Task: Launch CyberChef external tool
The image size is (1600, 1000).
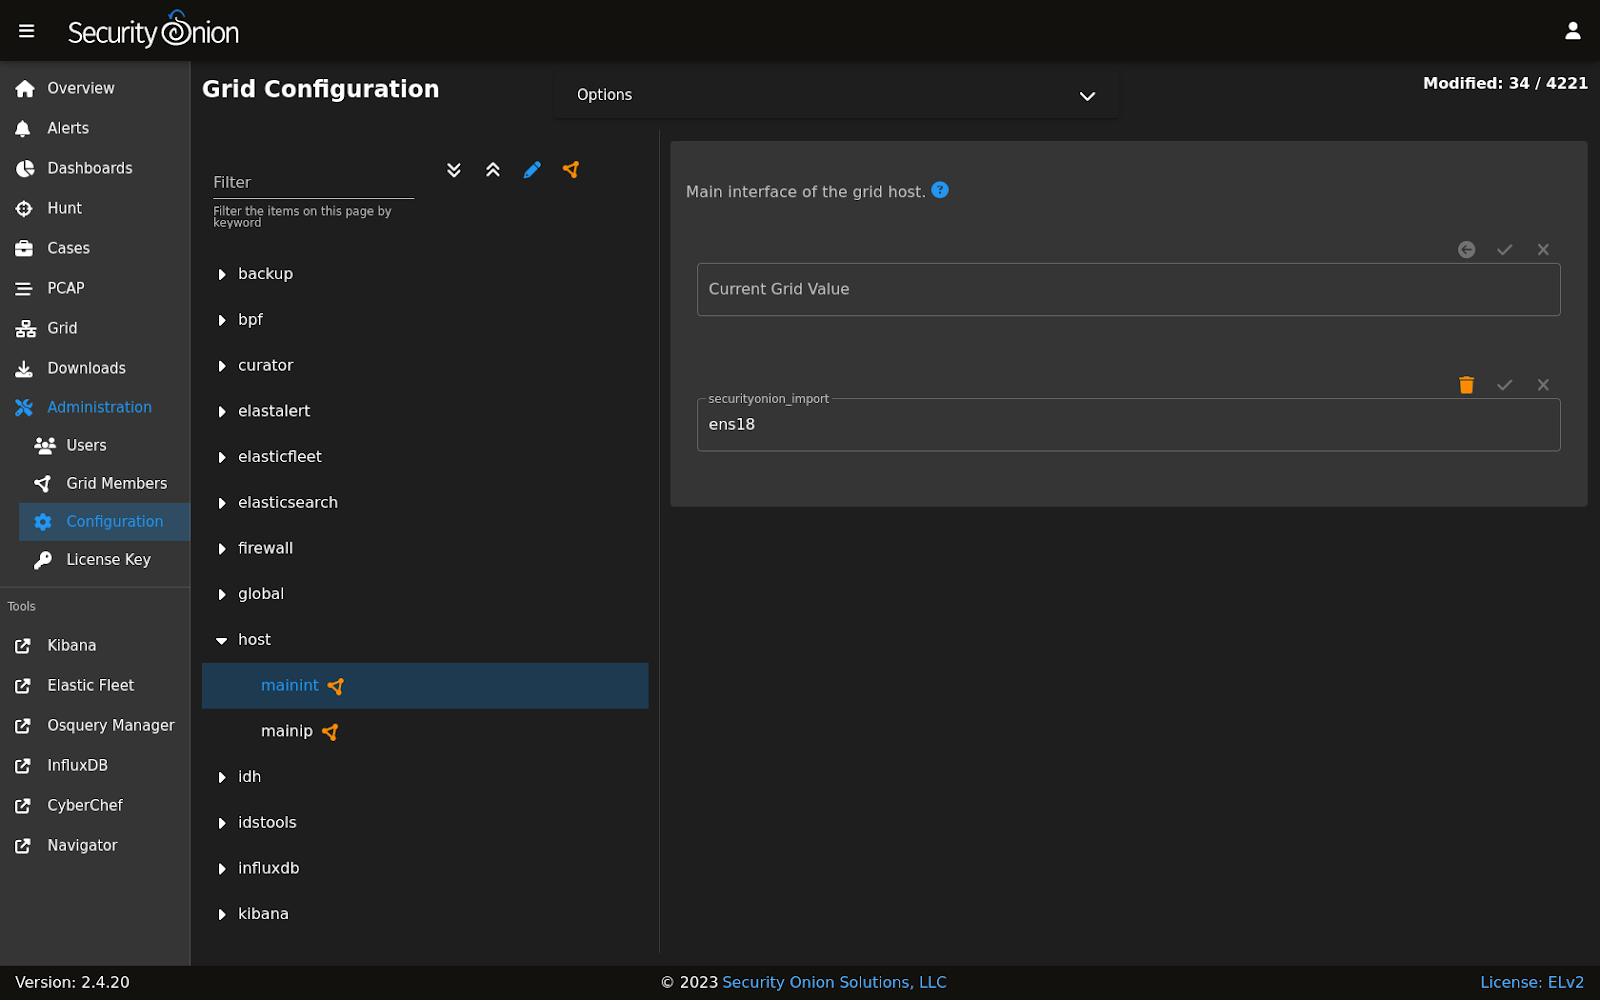Action: tap(95, 805)
